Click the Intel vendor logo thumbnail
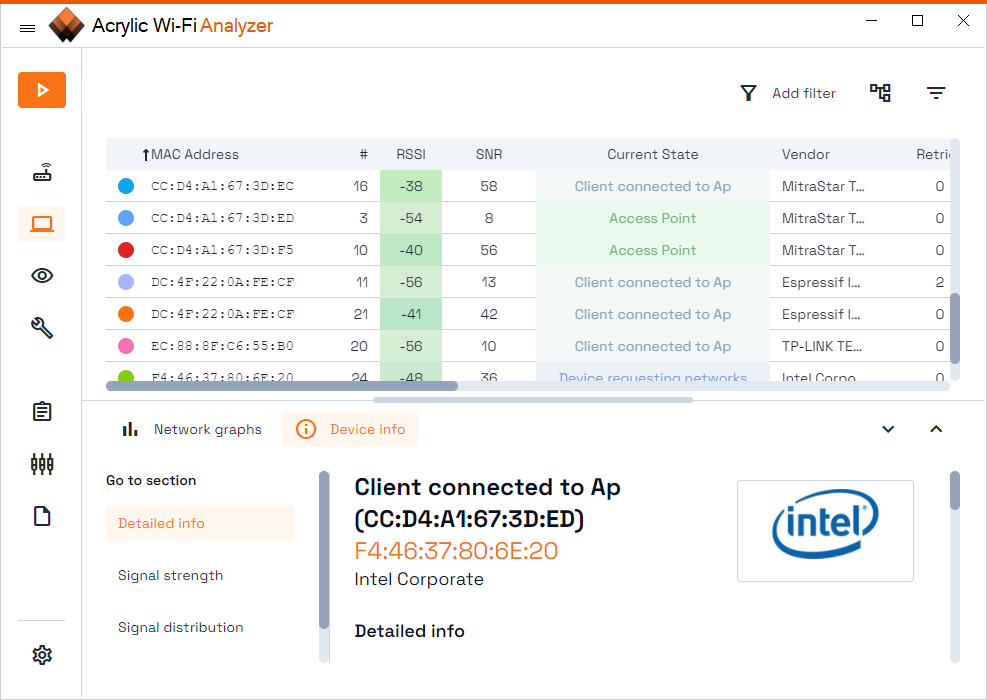This screenshot has height=700, width=987. [x=825, y=531]
